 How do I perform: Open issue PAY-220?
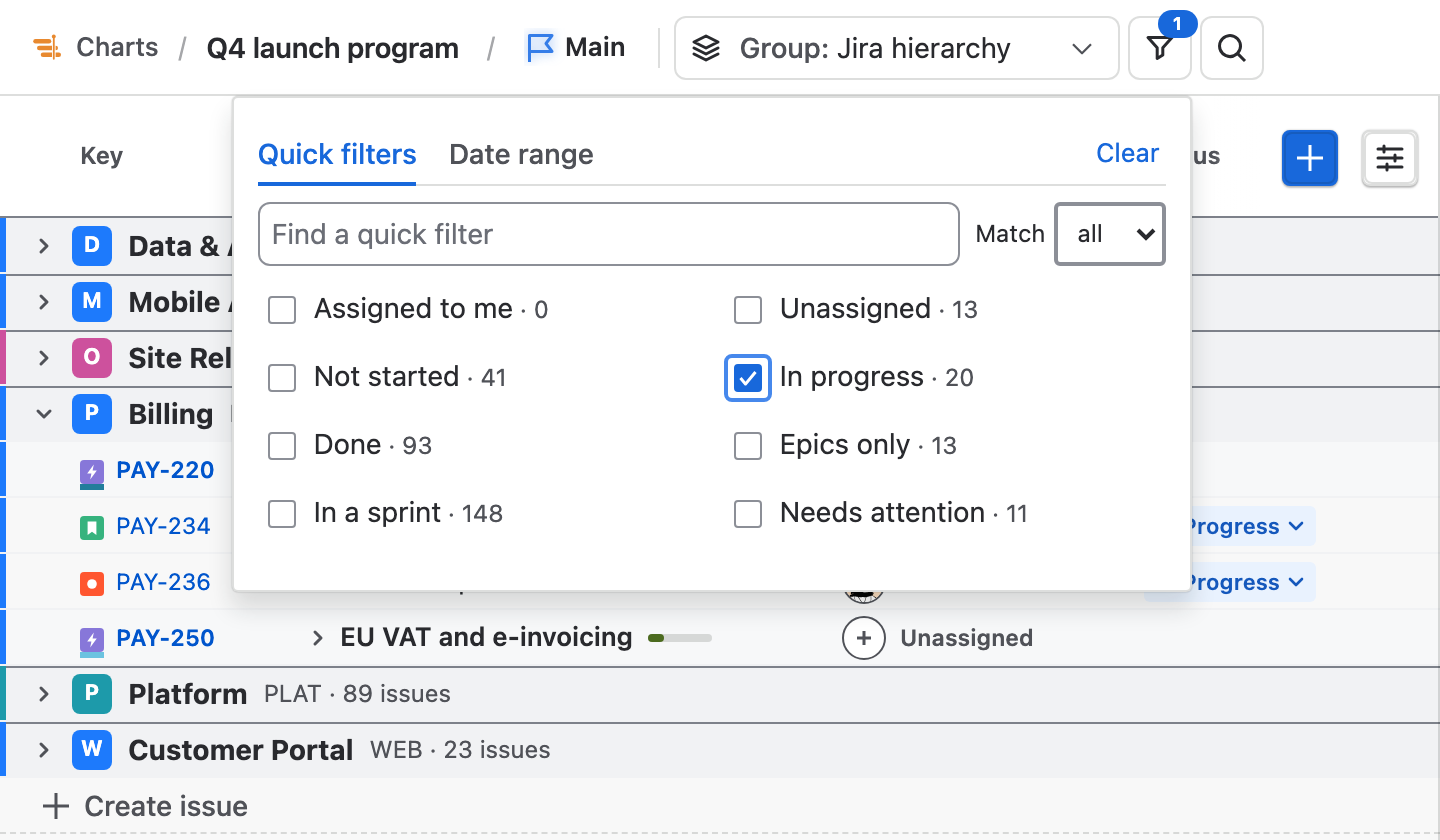tap(165, 470)
